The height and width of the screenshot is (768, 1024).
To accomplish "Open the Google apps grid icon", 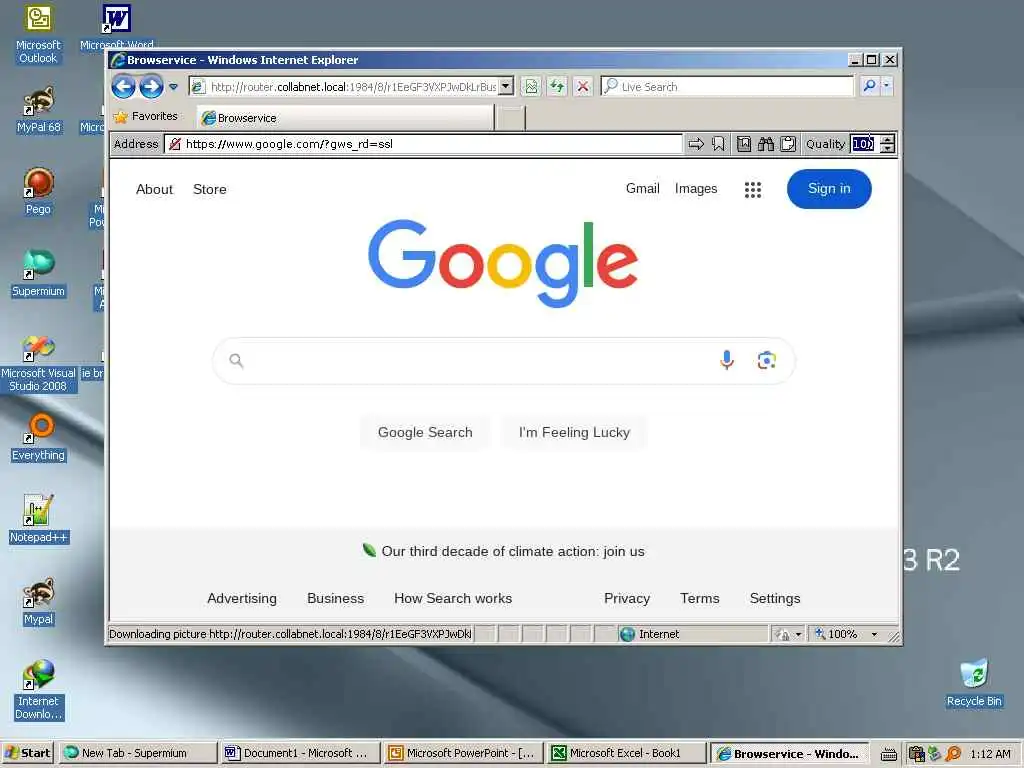I will pos(752,189).
